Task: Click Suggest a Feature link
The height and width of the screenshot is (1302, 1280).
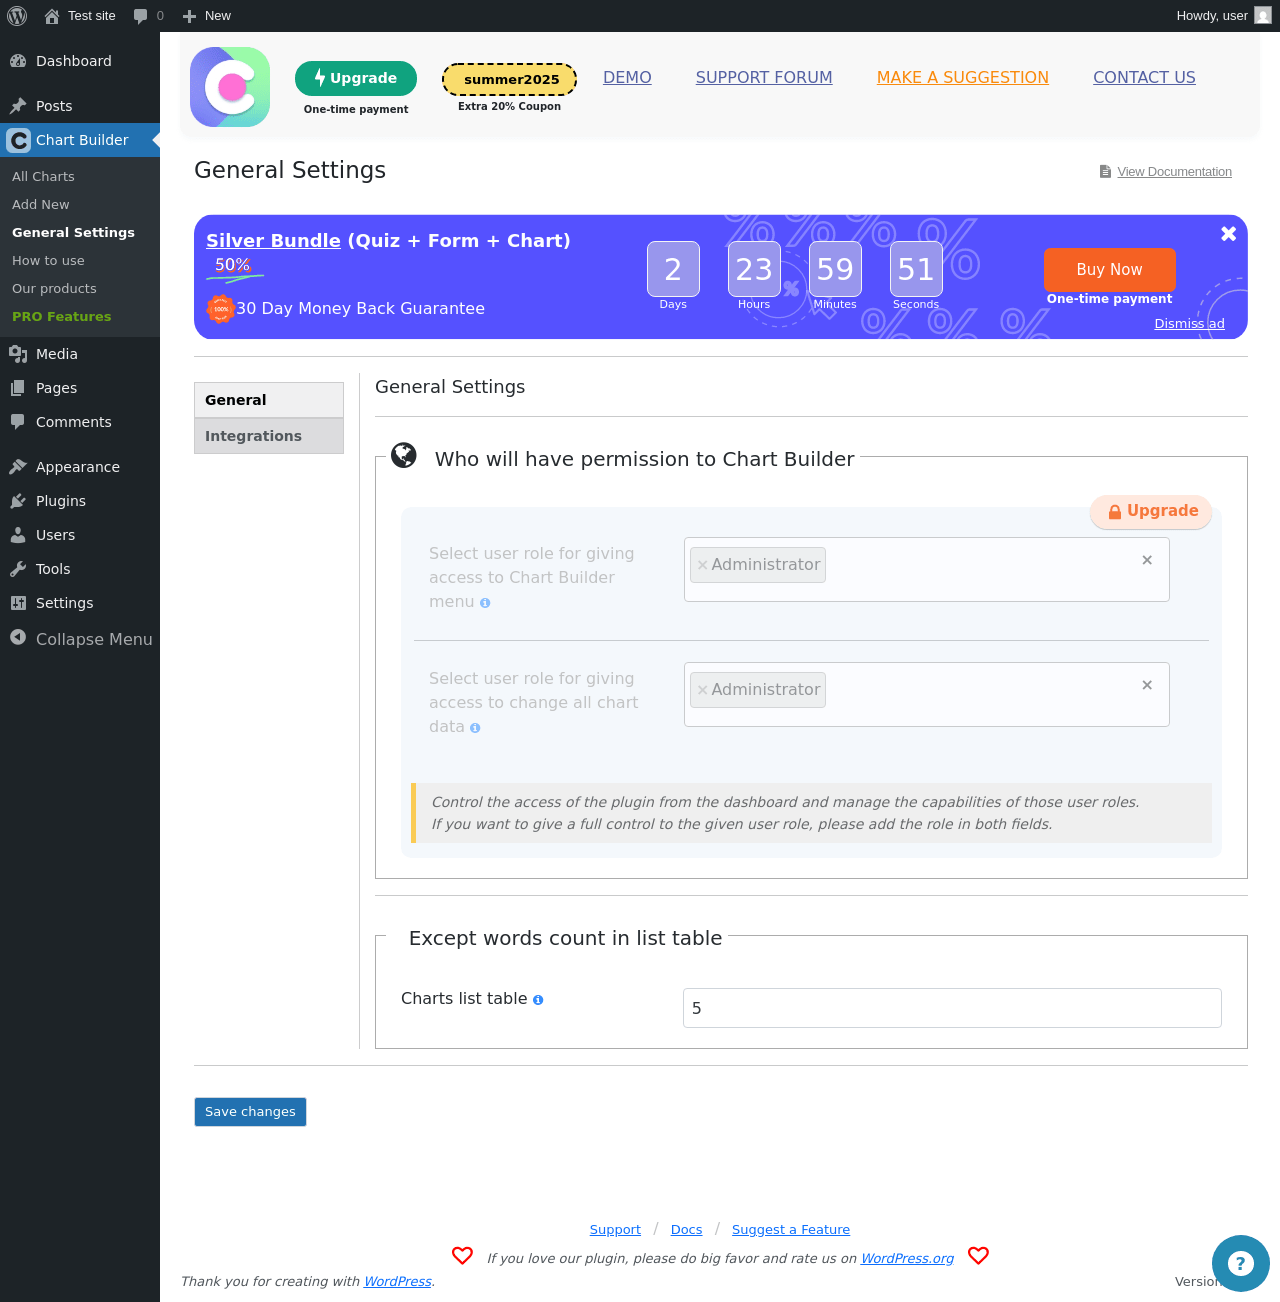Action: pyautogui.click(x=791, y=1229)
